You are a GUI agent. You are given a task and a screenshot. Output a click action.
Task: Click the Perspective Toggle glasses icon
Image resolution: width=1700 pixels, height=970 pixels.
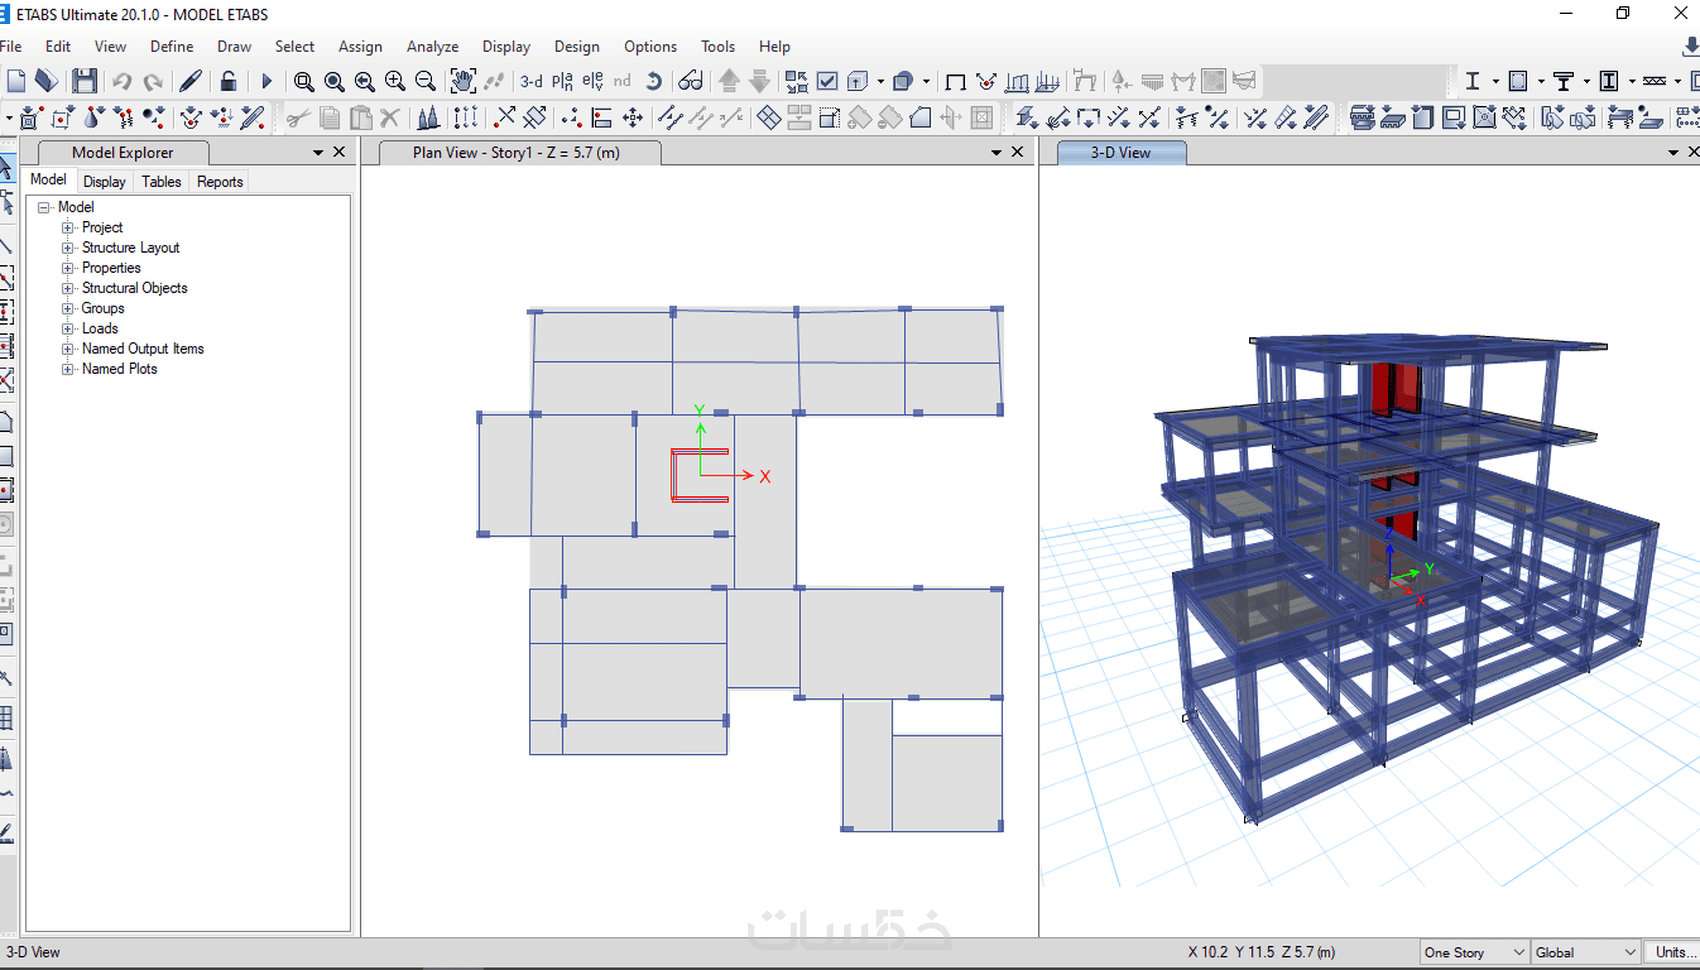(690, 81)
